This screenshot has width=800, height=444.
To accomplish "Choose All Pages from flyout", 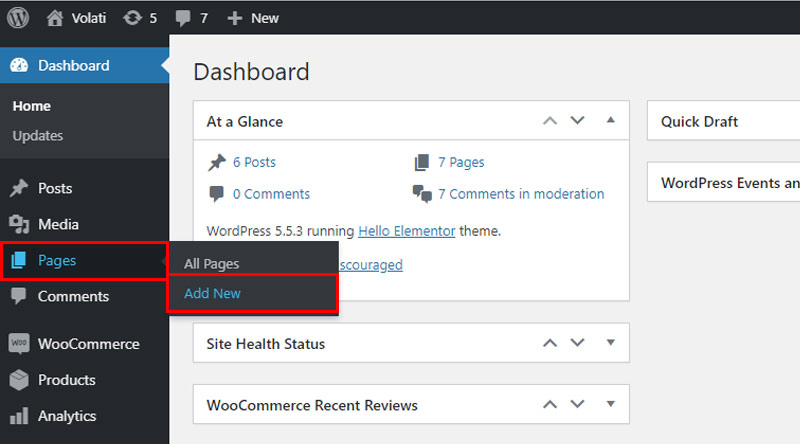I will (x=211, y=264).
